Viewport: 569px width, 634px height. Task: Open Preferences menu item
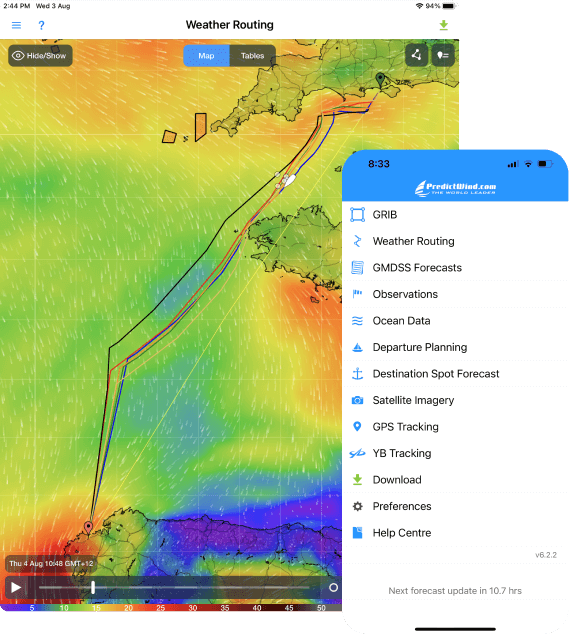[455, 506]
